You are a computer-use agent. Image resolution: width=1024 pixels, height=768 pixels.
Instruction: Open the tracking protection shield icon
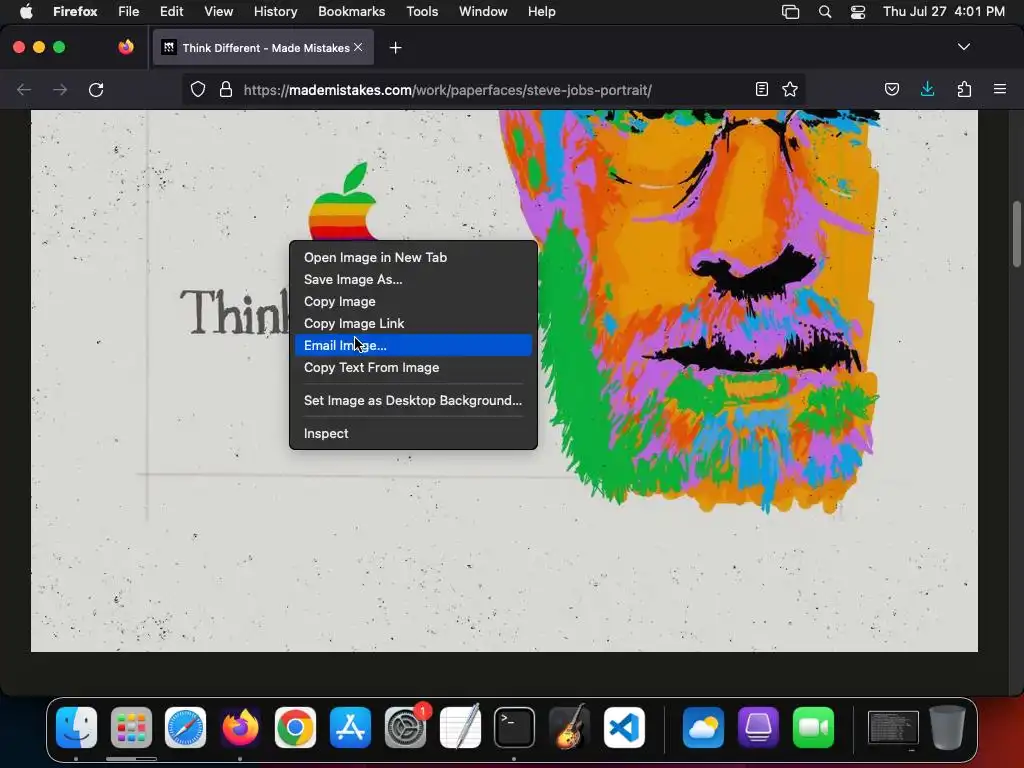pyautogui.click(x=198, y=89)
